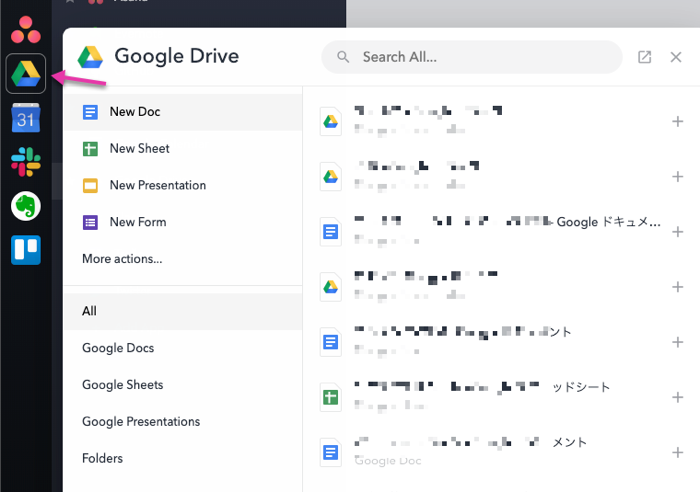
Task: Open Trello from the sidebar
Action: click(x=25, y=250)
